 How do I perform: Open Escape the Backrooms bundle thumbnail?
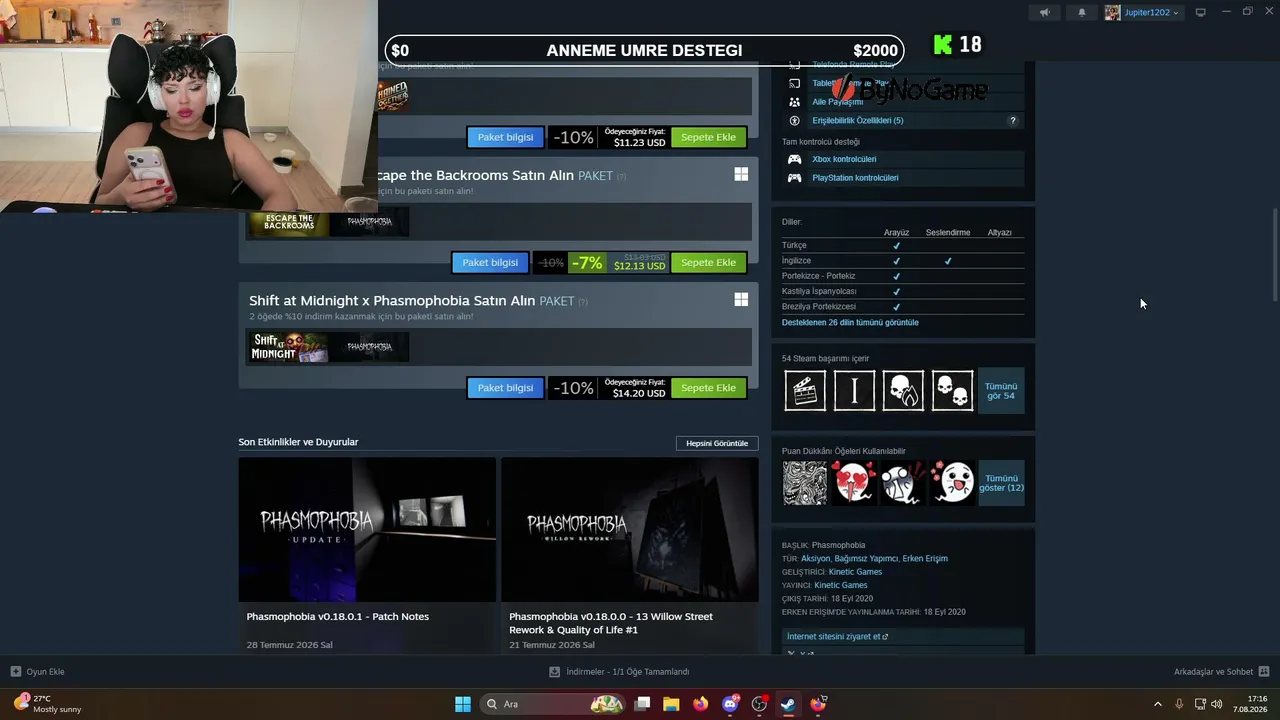(x=289, y=222)
